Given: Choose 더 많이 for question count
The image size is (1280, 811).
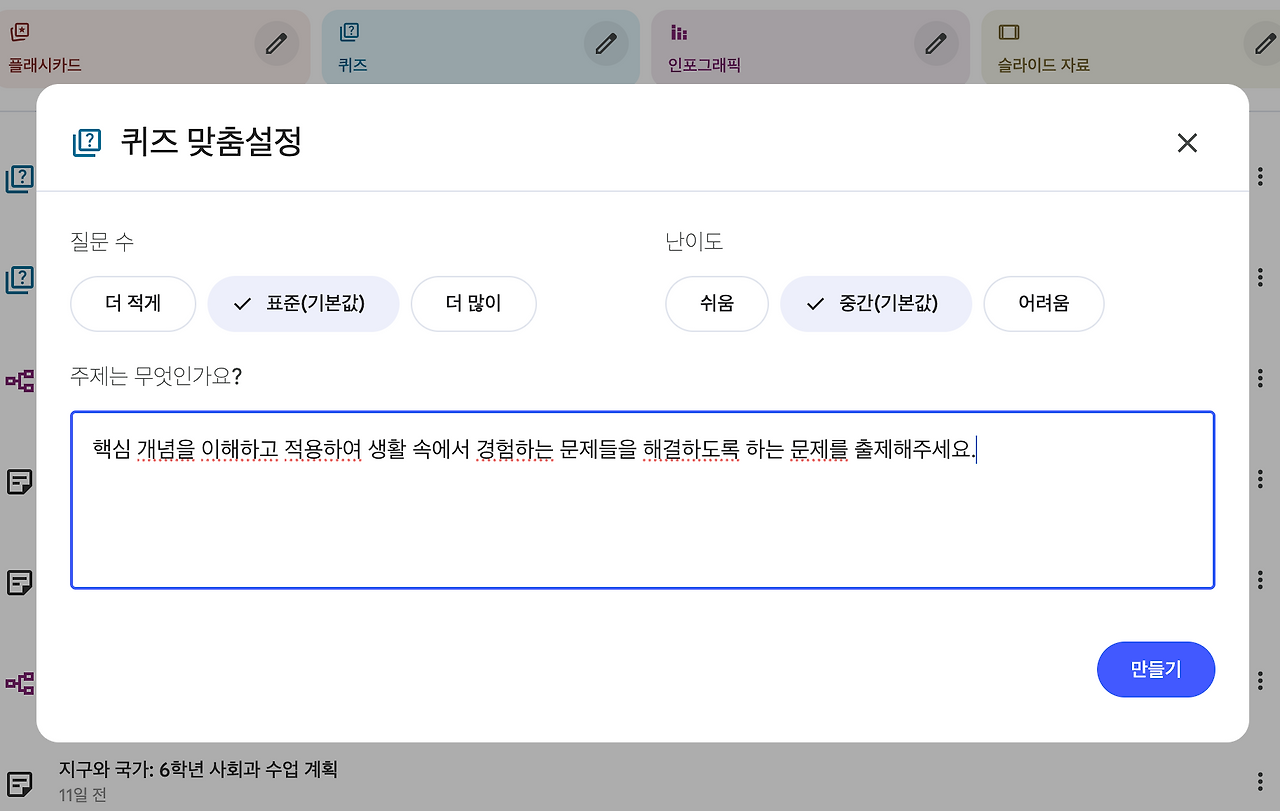Looking at the screenshot, I should point(473,304).
